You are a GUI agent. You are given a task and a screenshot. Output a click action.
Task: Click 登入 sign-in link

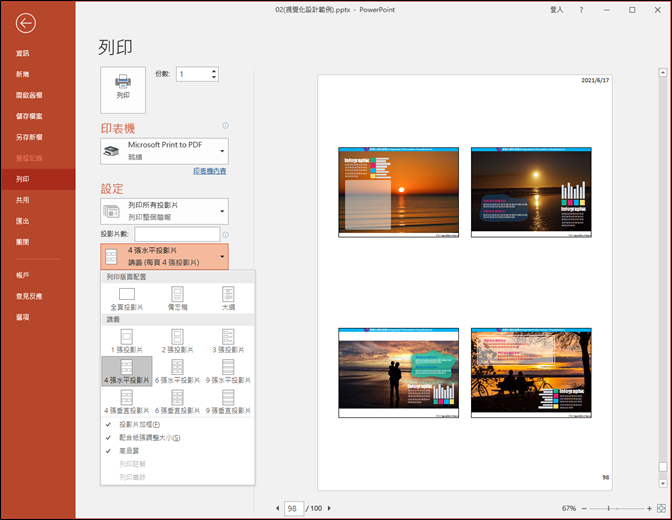pyautogui.click(x=556, y=10)
